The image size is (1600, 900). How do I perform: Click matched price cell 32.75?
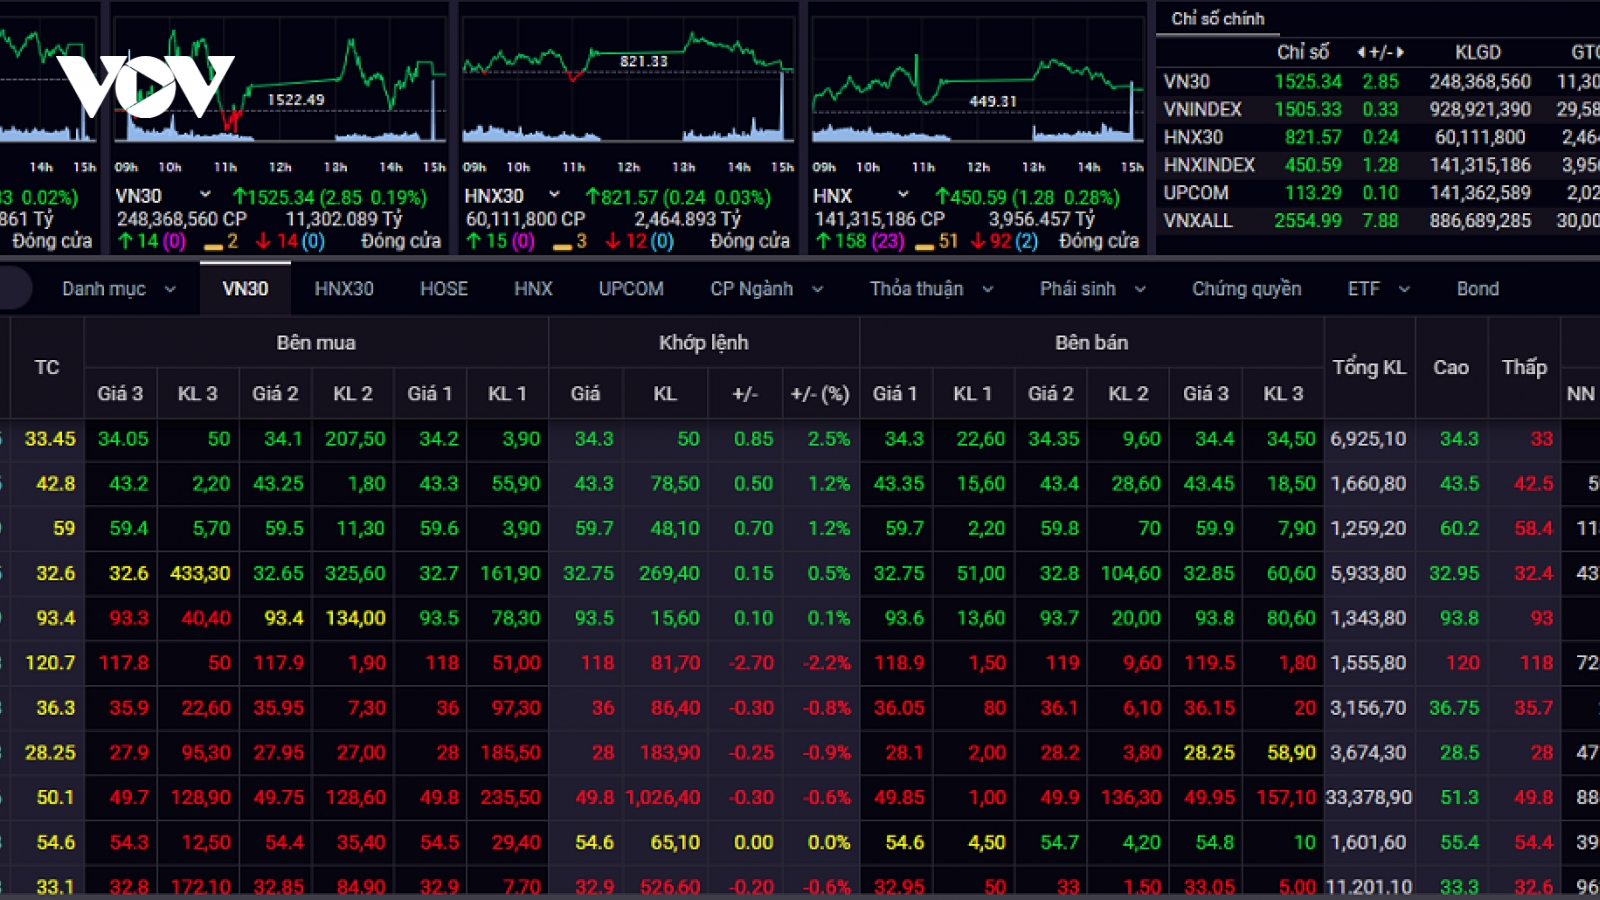(x=588, y=574)
